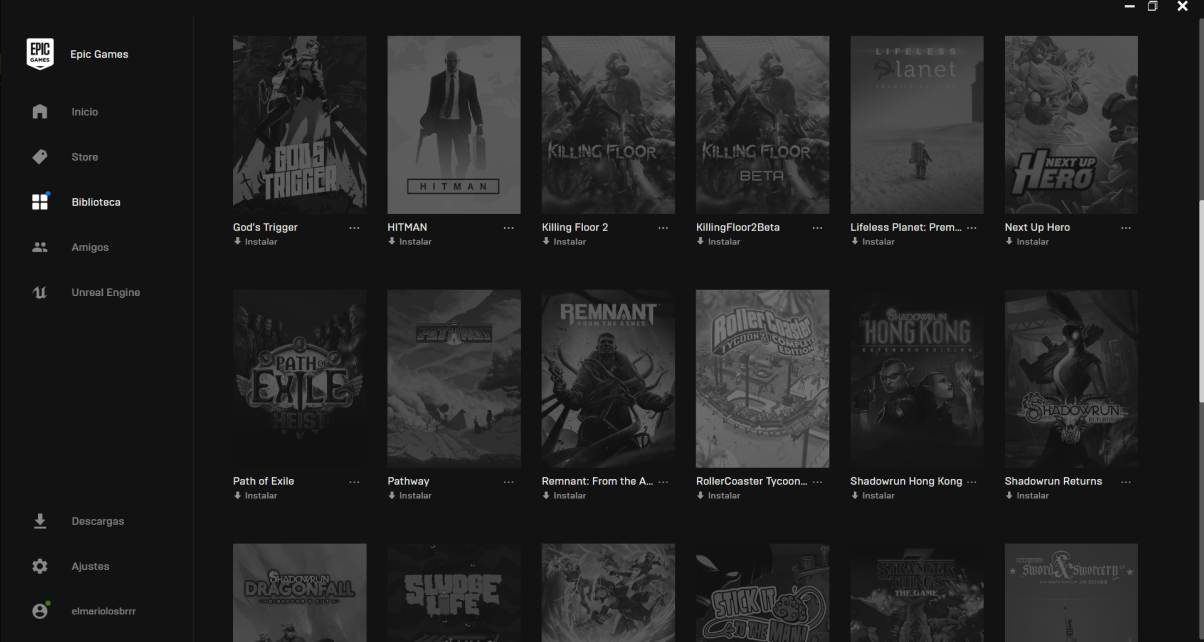
Task: Select the Biblioteca grid icon
Action: point(40,202)
